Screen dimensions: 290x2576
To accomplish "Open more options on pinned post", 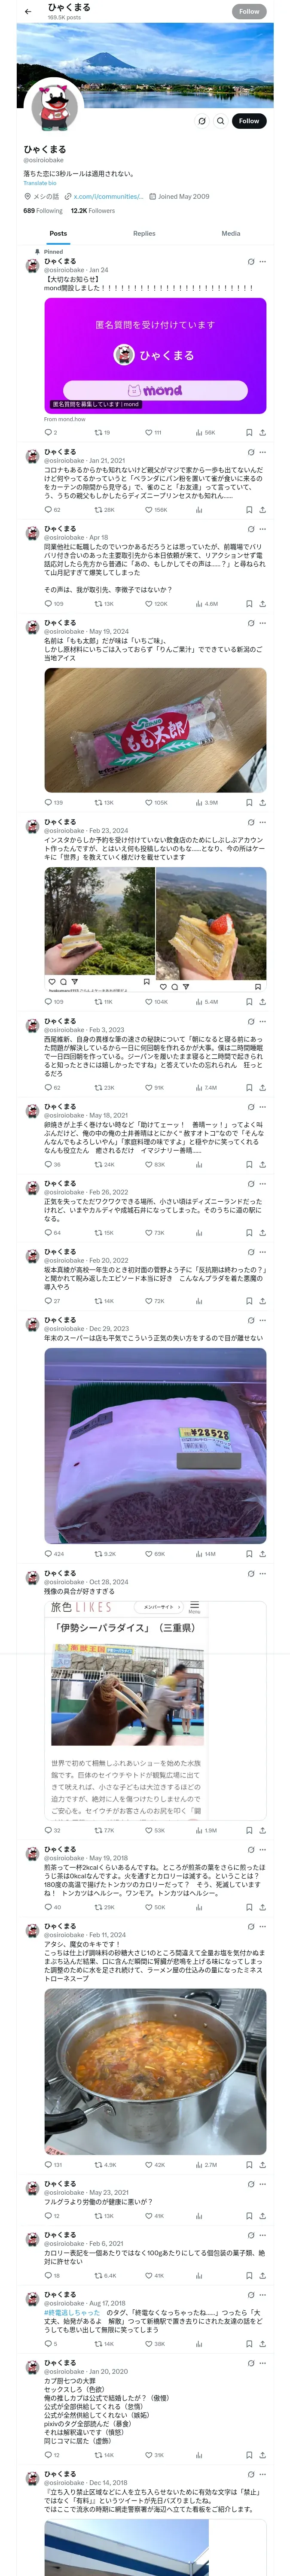I will pyautogui.click(x=263, y=262).
